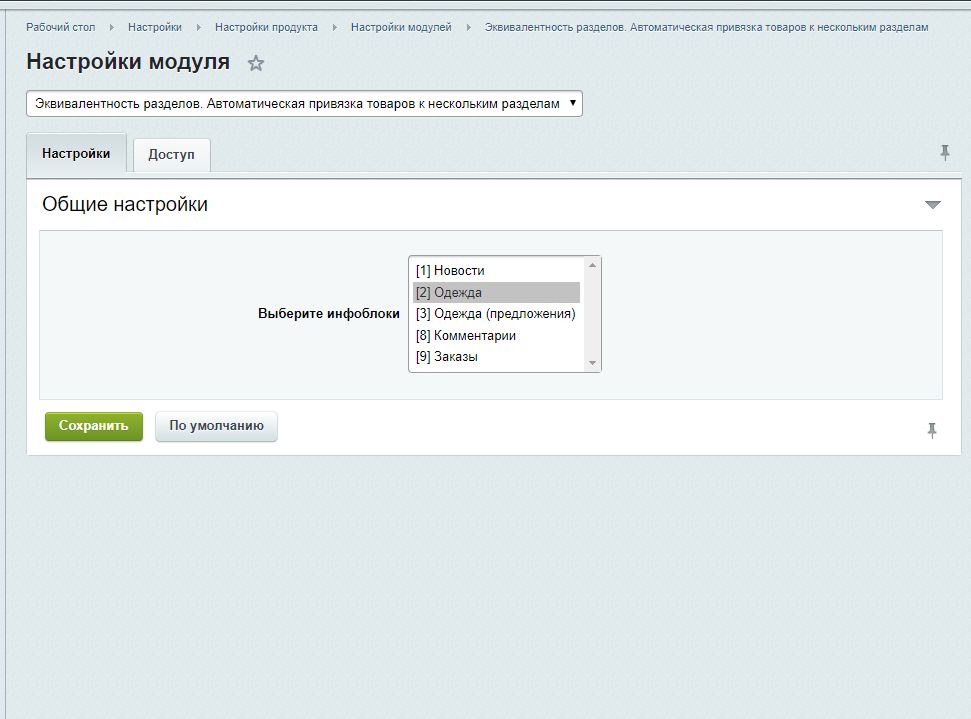Navigate to Настройки продукта breadcrumb
This screenshot has height=719, width=971.
(x=266, y=27)
